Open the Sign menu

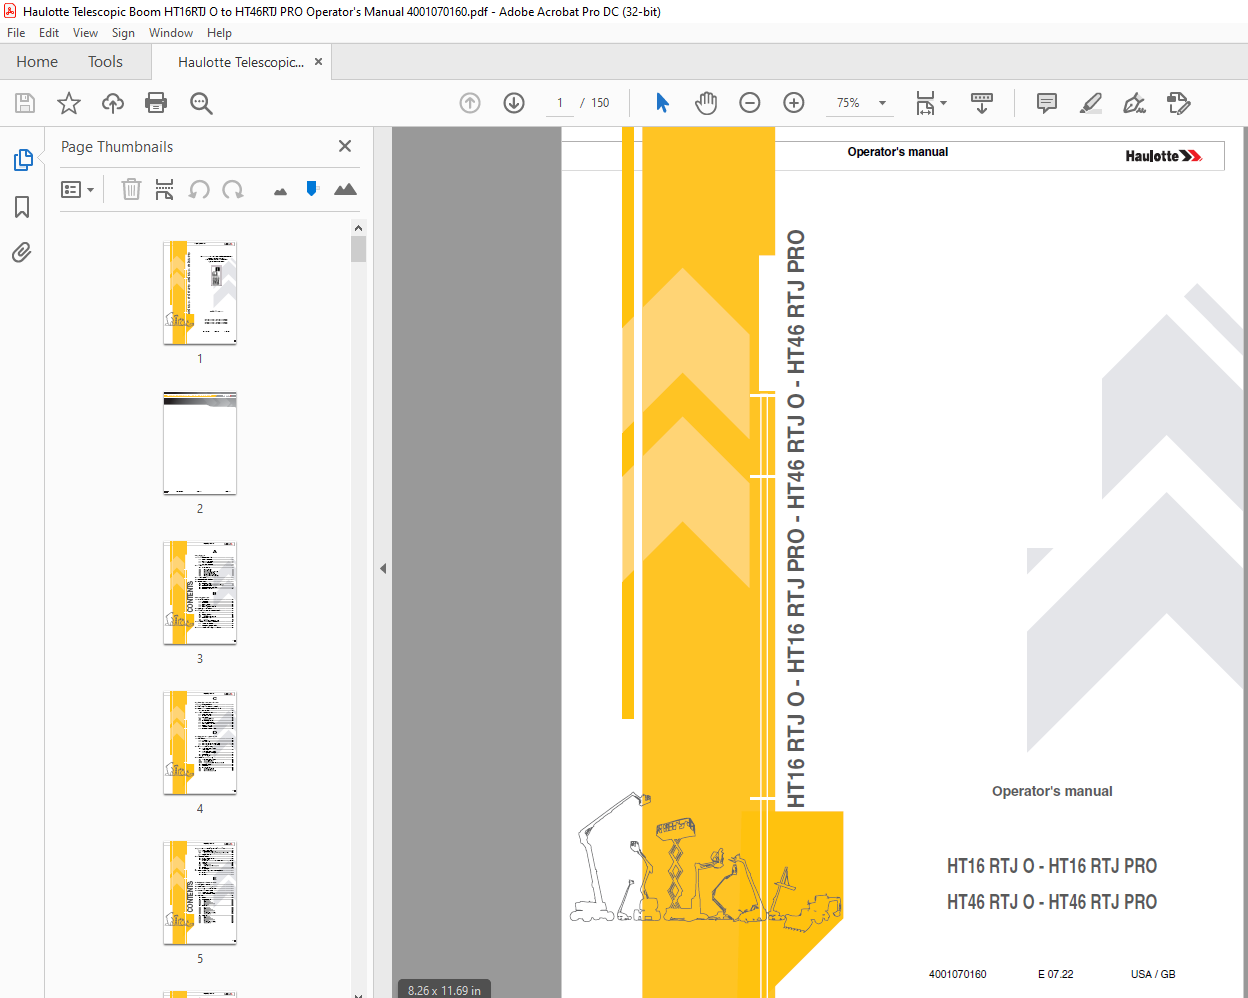click(123, 33)
